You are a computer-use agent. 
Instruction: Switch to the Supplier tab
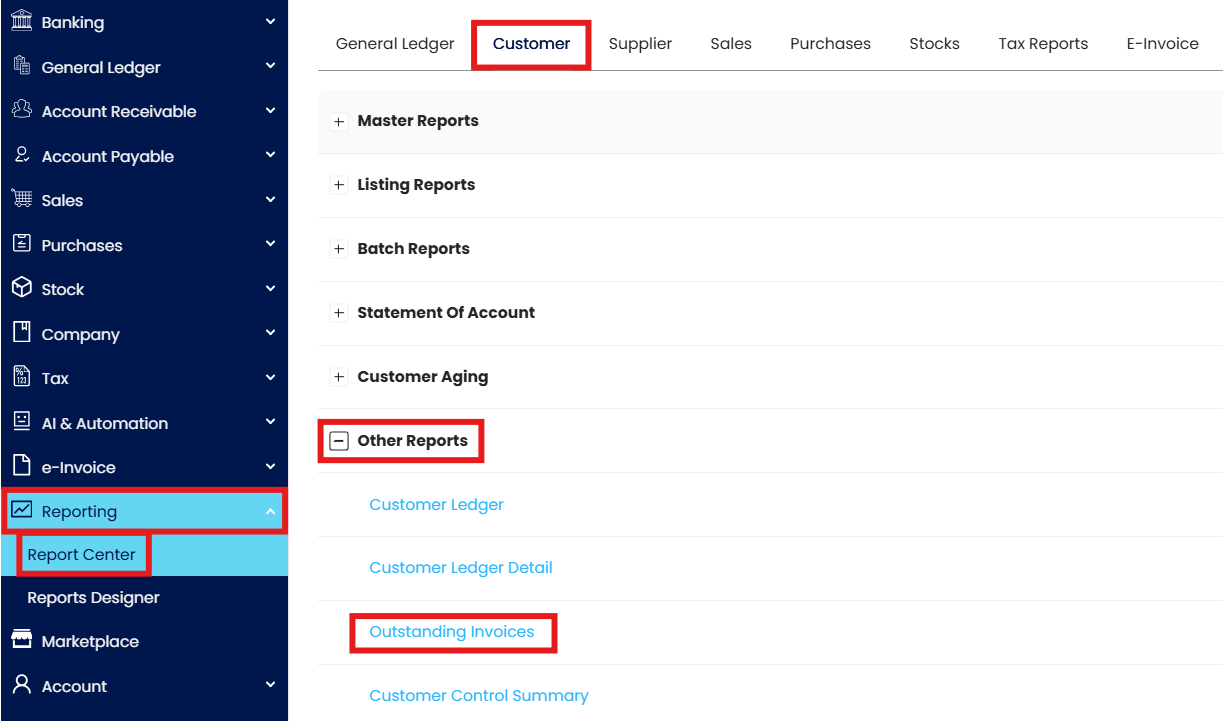pyautogui.click(x=640, y=44)
